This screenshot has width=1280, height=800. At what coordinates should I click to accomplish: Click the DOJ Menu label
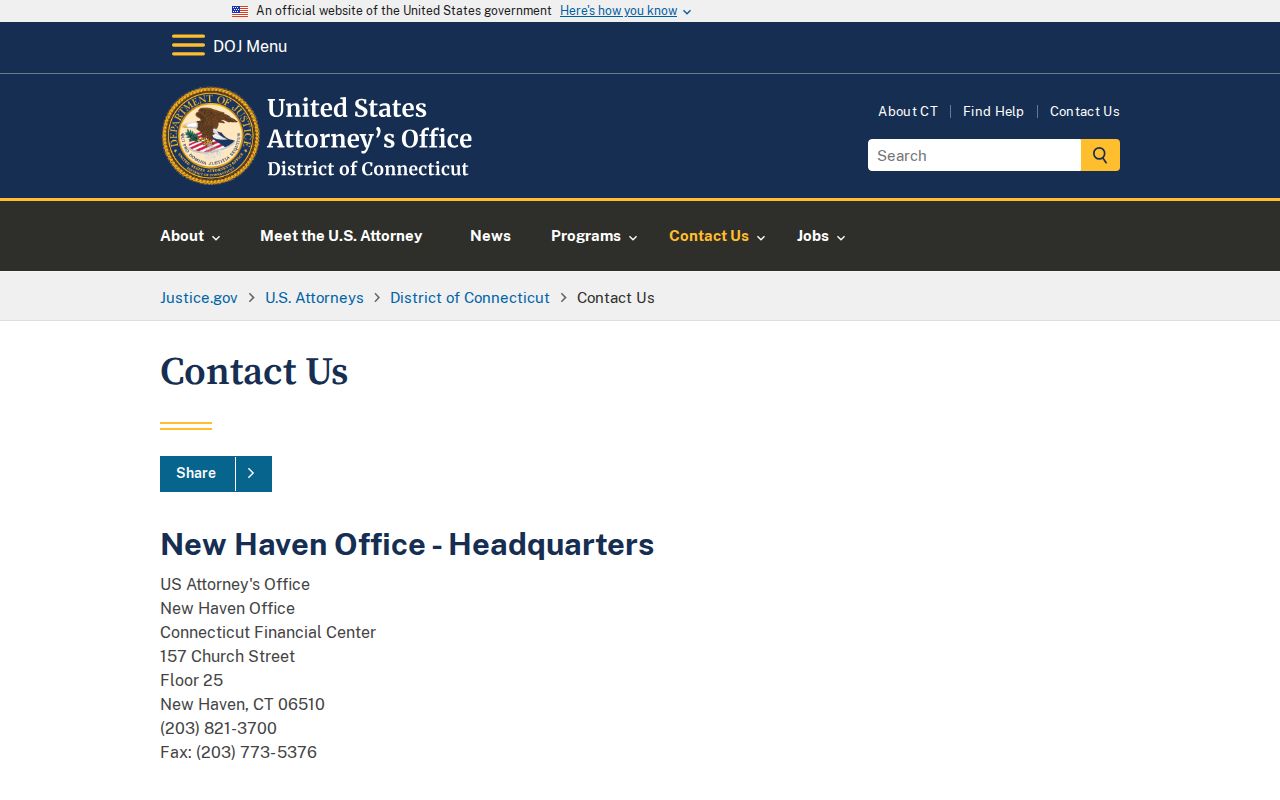pos(250,46)
